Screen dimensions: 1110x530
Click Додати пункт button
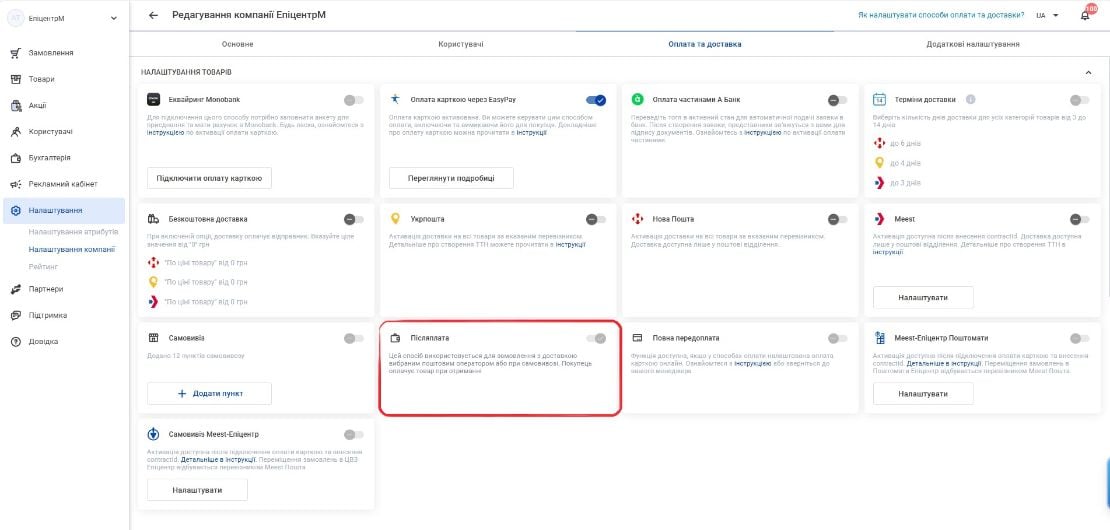click(x=210, y=393)
